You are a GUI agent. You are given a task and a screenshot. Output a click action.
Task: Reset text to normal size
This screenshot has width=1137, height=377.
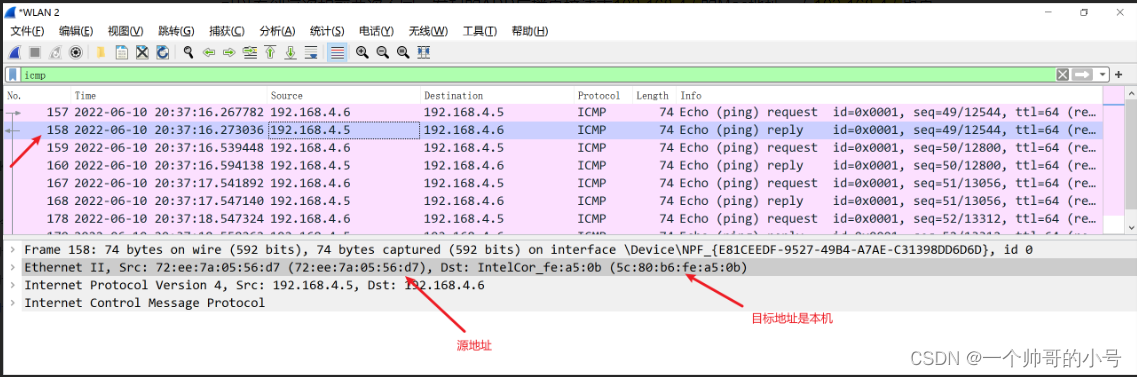click(403, 52)
